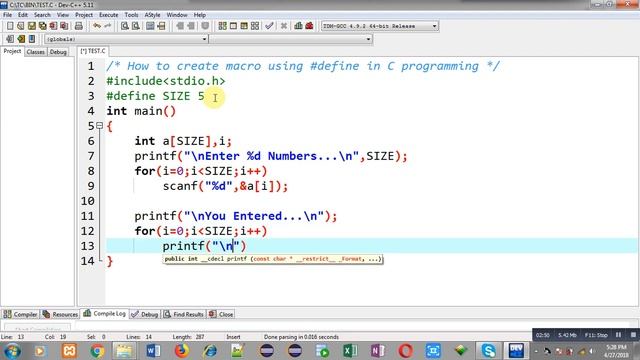Save the current file via toolbar
Screen dimensions: 640x360
pos(31,26)
